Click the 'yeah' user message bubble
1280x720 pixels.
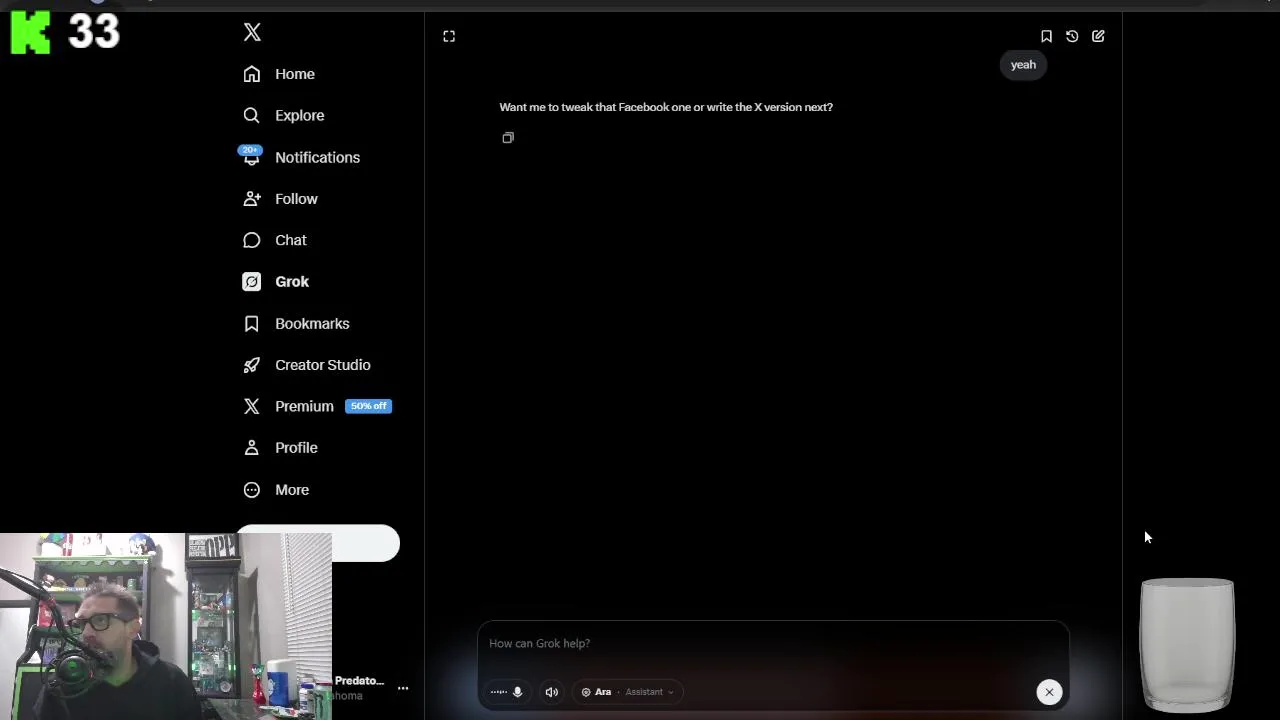[x=1023, y=65]
